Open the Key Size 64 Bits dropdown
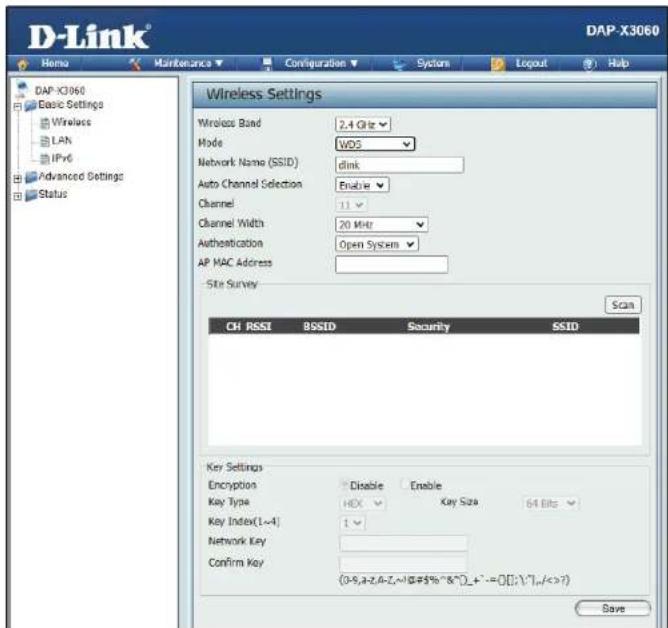The image size is (668, 628). click(550, 504)
